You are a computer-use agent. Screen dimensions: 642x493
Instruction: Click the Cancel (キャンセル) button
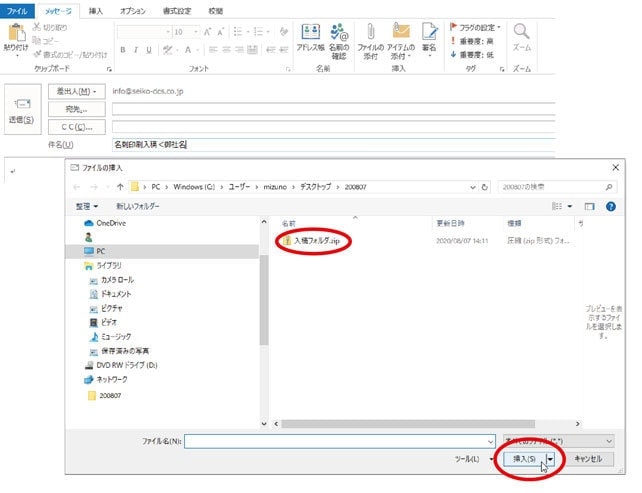coord(587,458)
